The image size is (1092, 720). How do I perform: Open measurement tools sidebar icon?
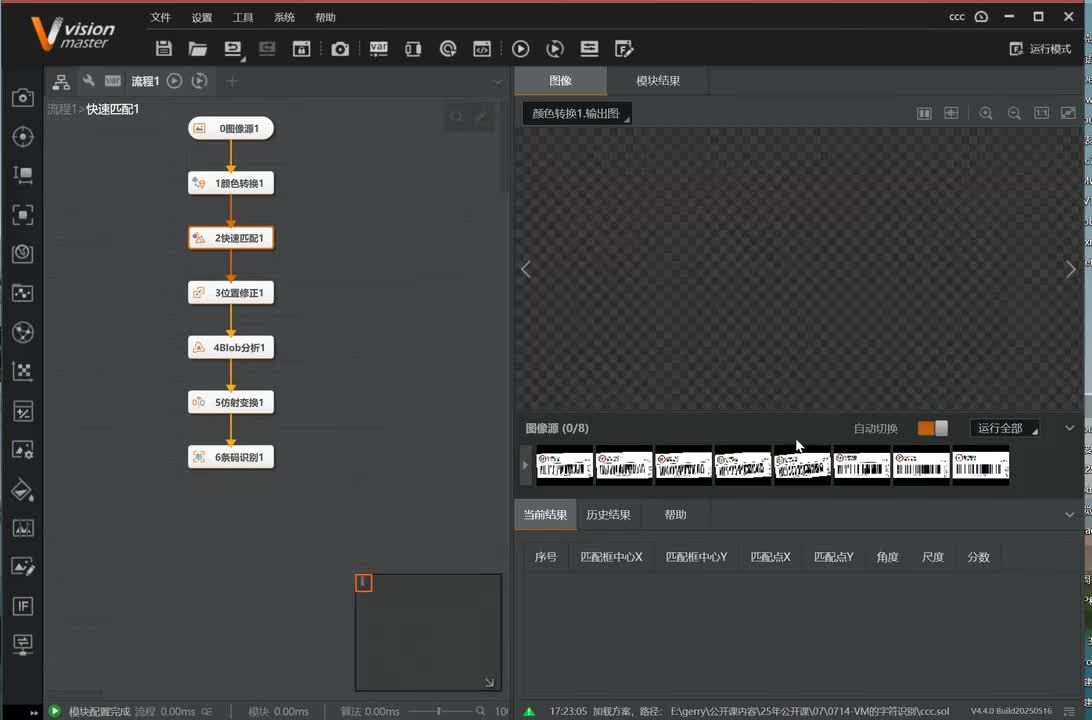[23, 175]
